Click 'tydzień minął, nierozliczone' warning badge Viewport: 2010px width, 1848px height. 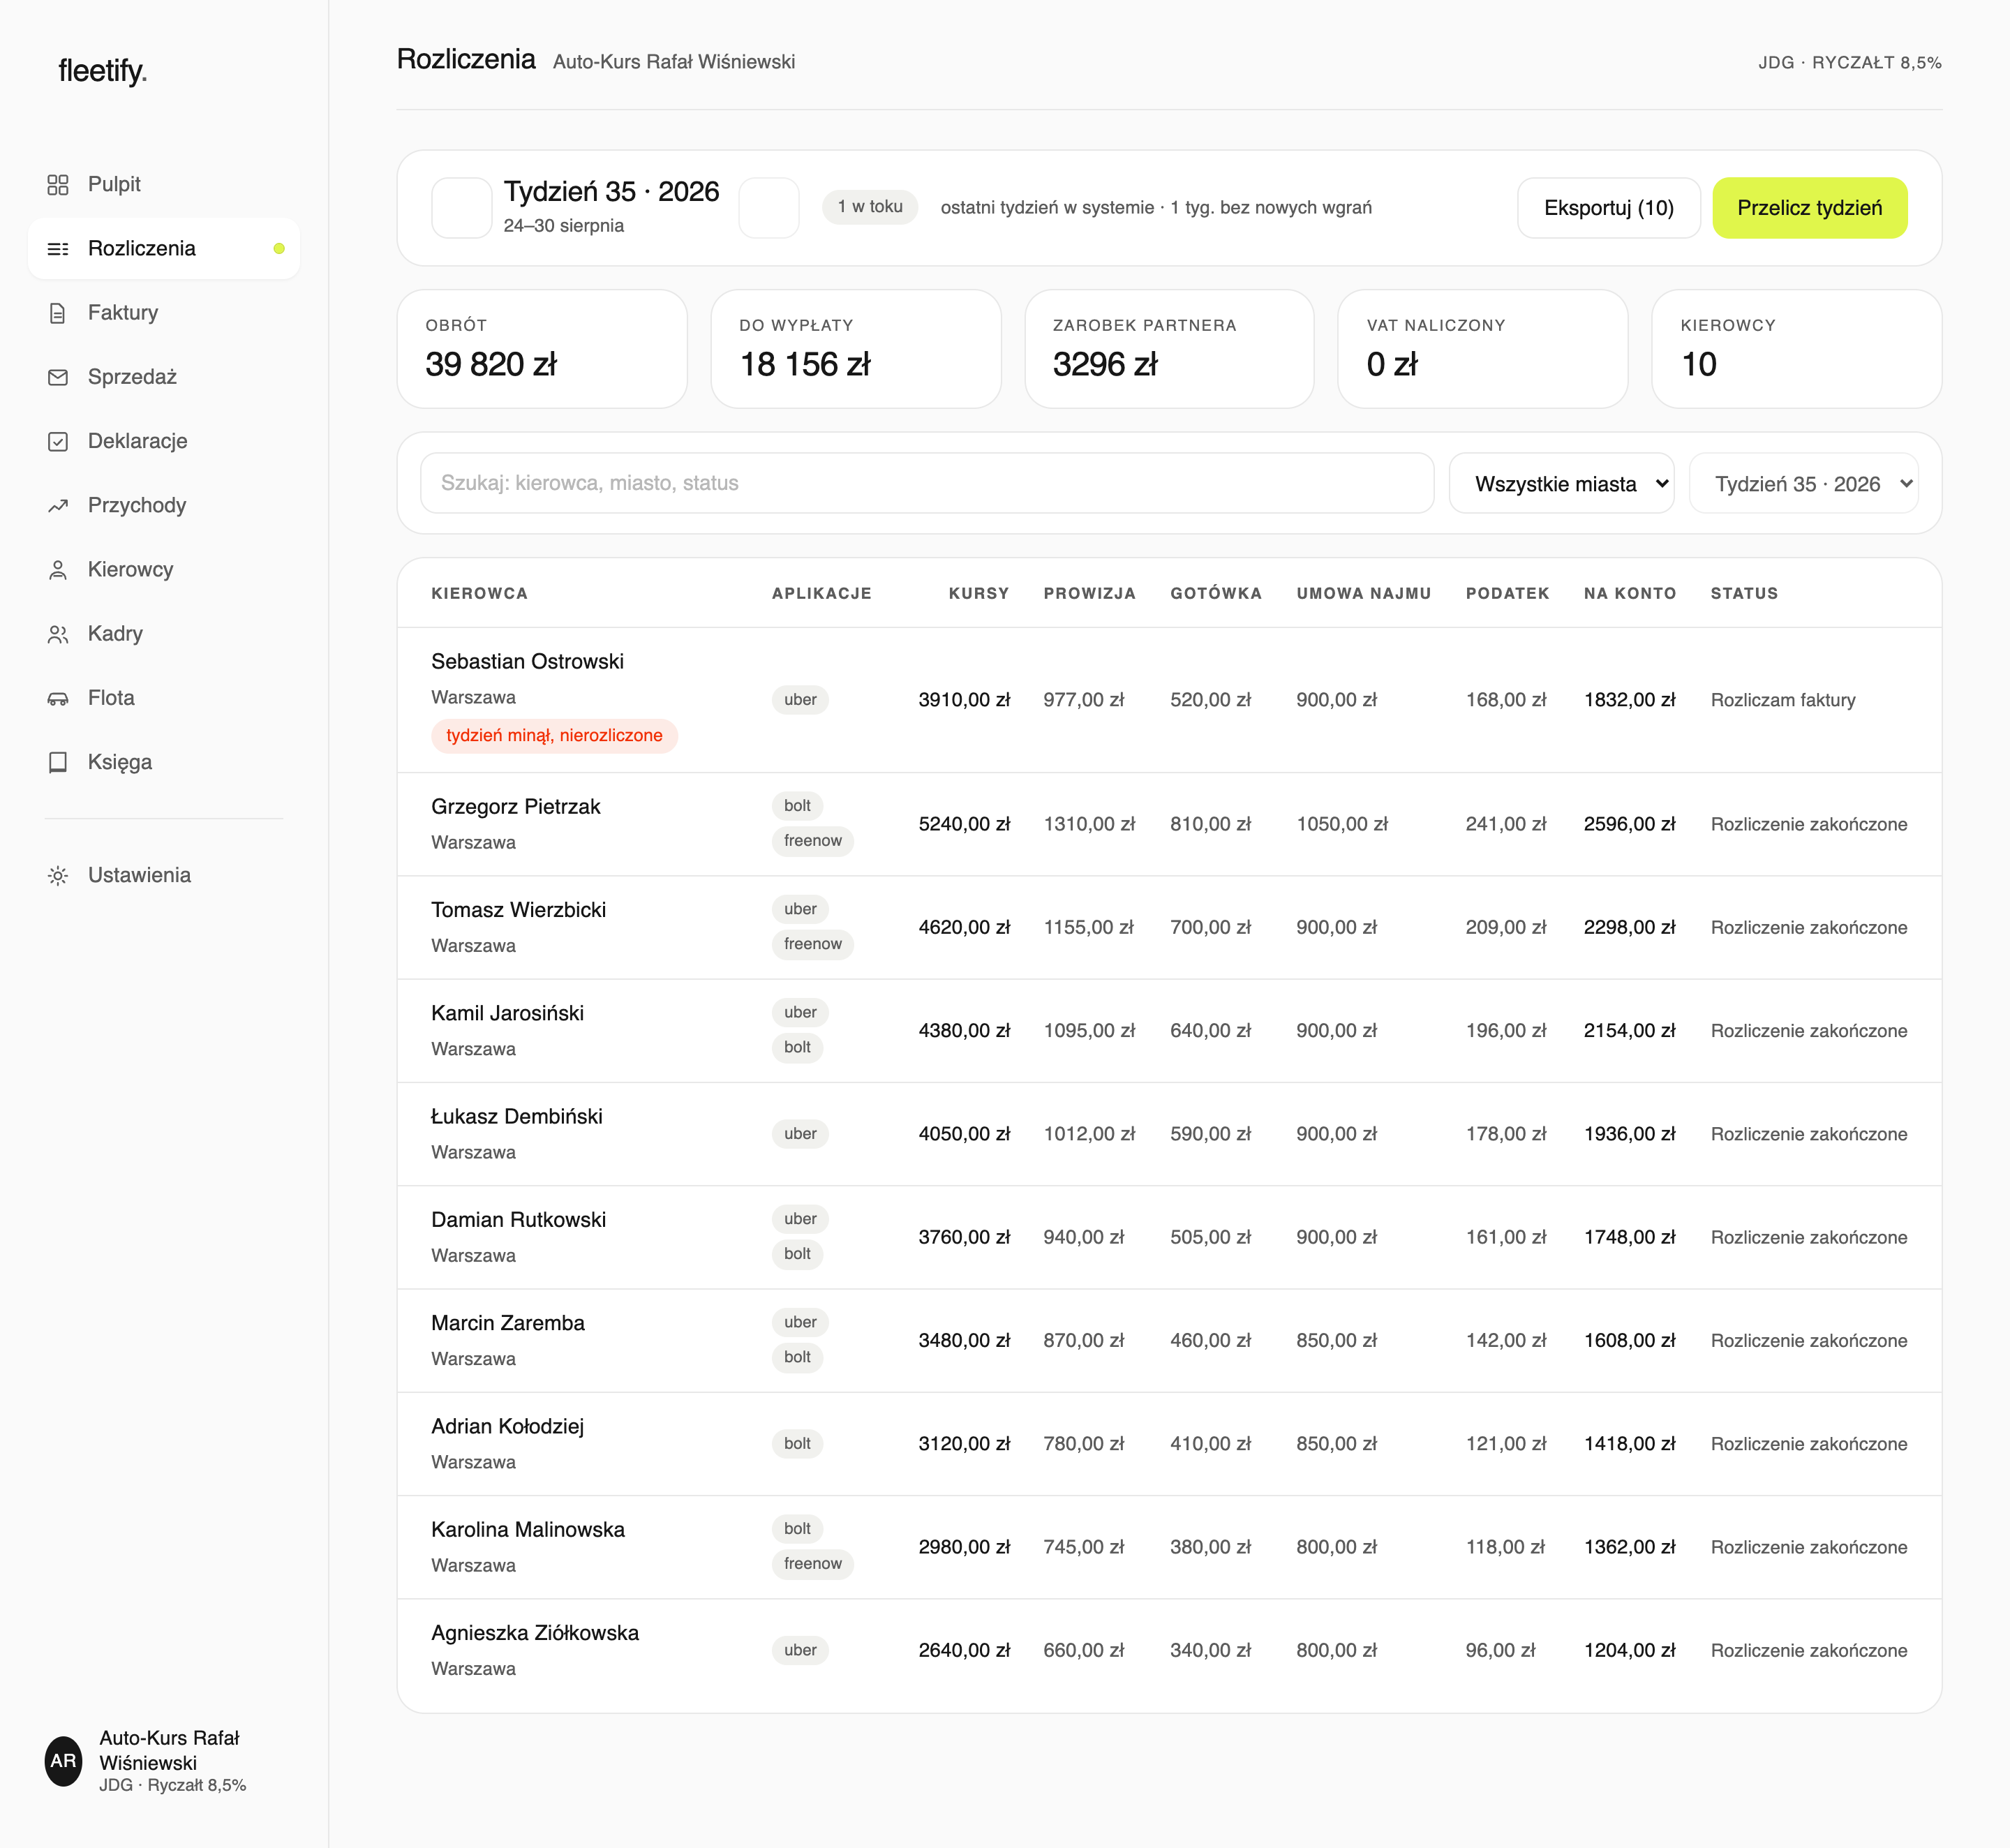coord(554,736)
